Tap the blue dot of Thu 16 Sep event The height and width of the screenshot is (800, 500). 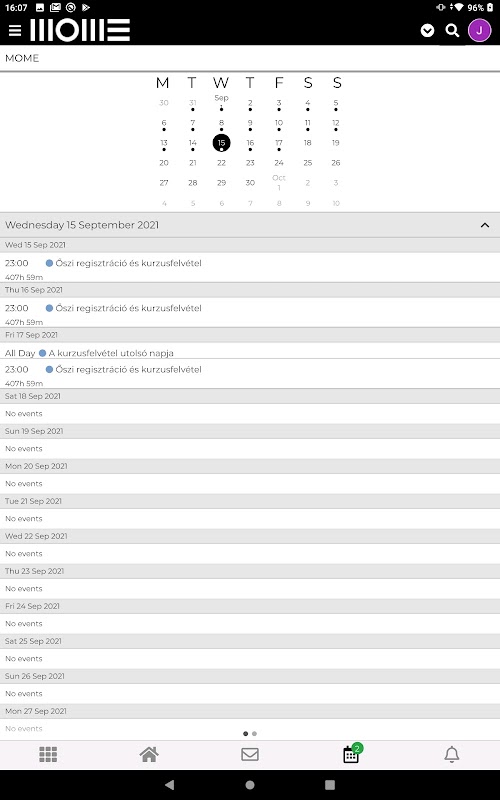click(x=49, y=308)
